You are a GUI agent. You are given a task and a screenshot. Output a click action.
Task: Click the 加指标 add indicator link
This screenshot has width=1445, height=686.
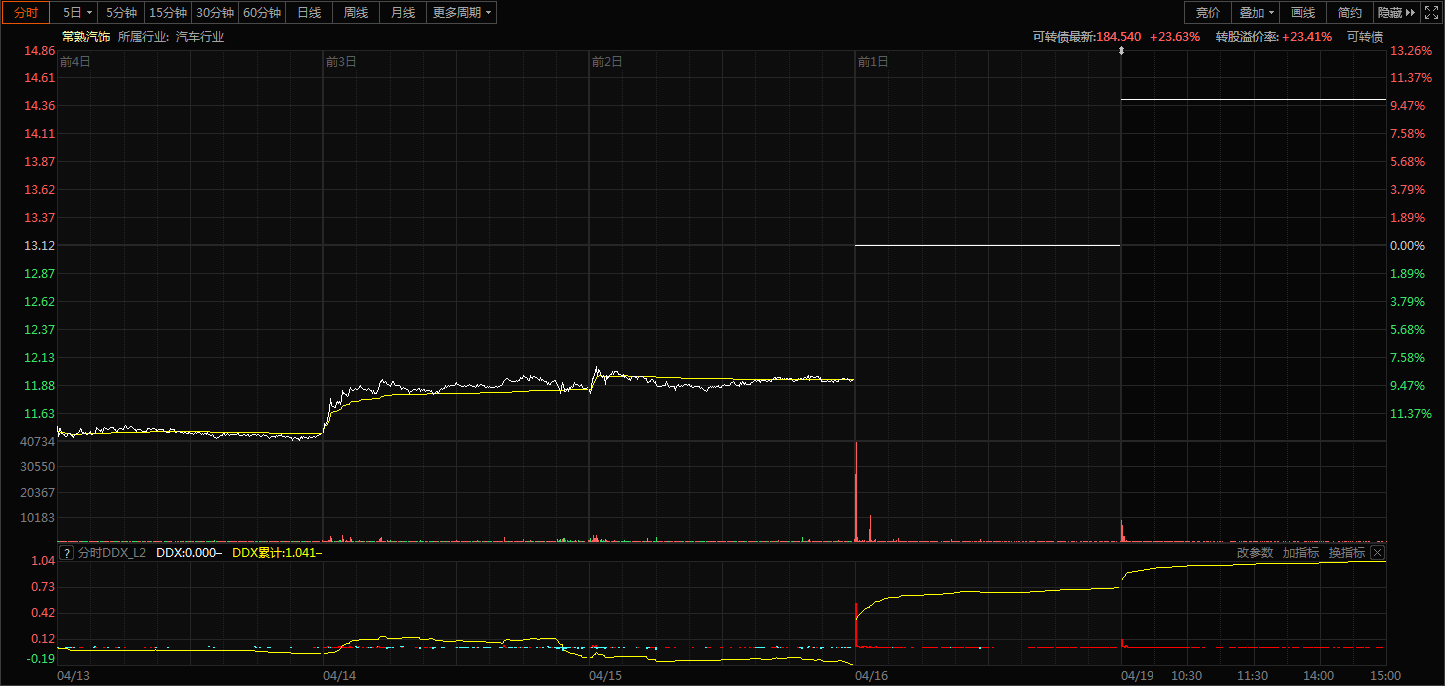[1301, 552]
